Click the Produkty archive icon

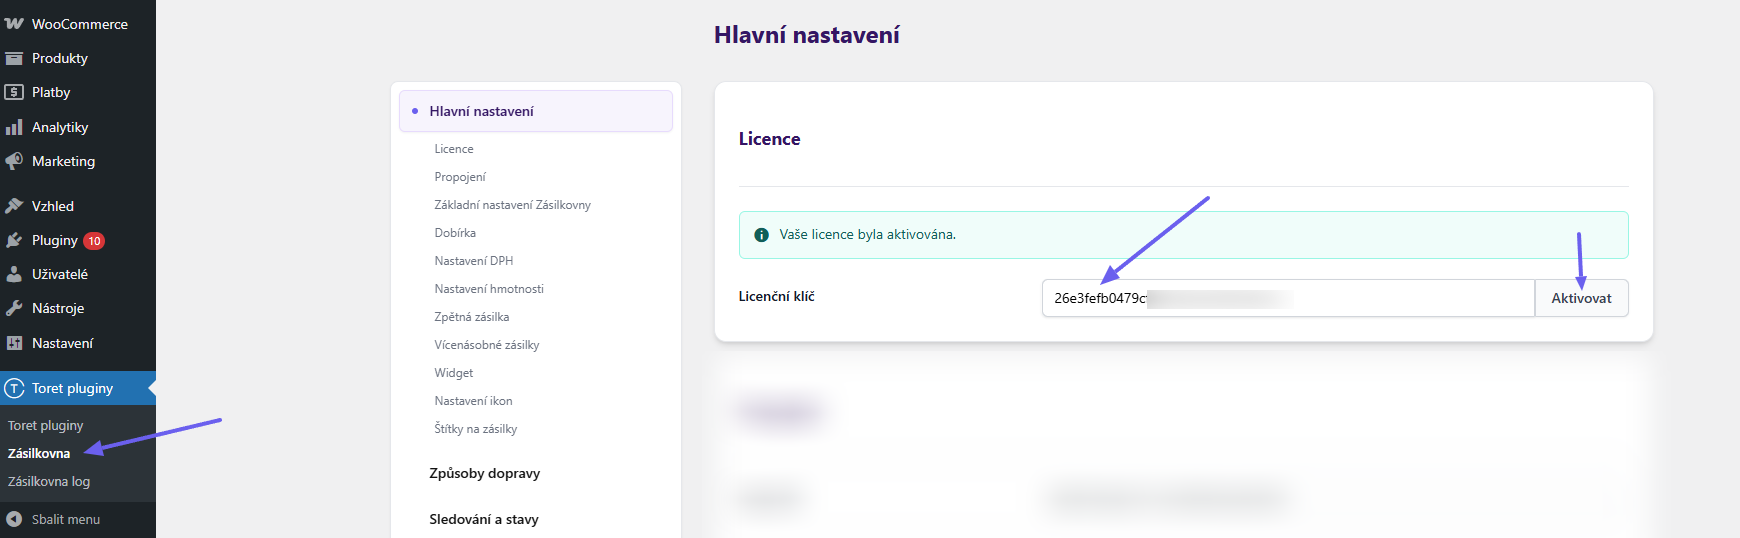pos(14,58)
